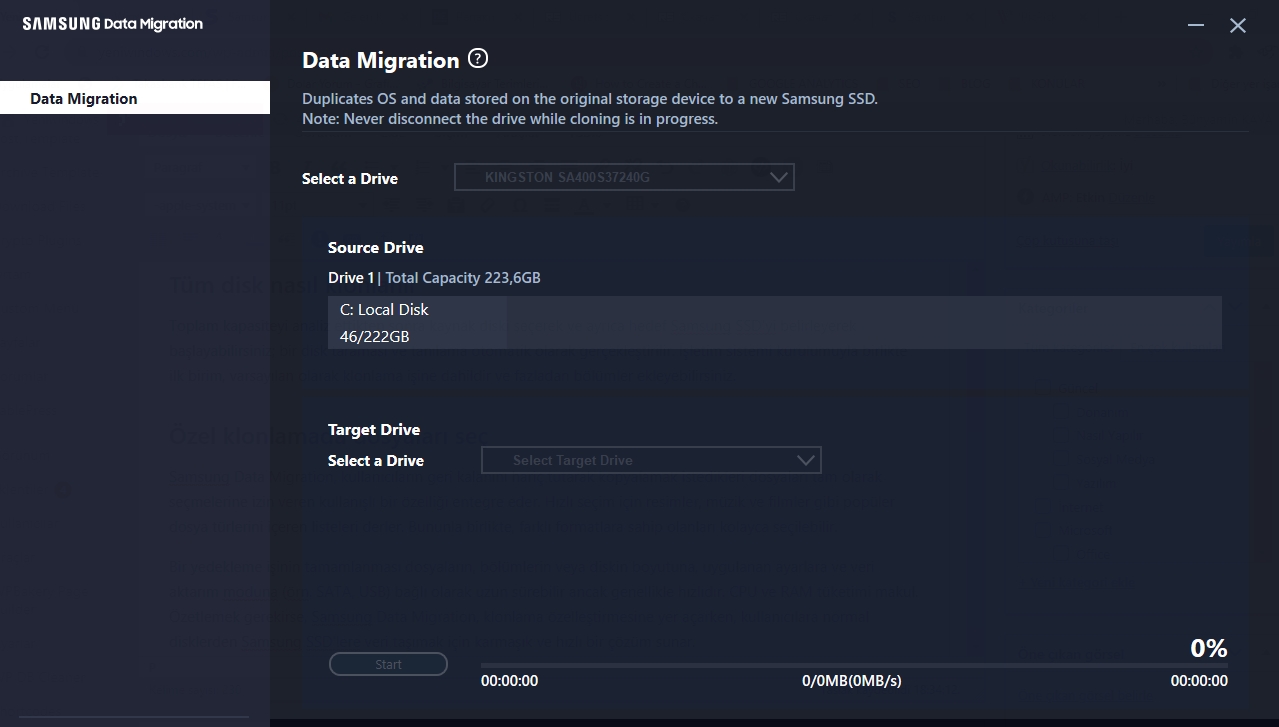
Task: Select the C: Local Disk partition
Action: tap(417, 322)
